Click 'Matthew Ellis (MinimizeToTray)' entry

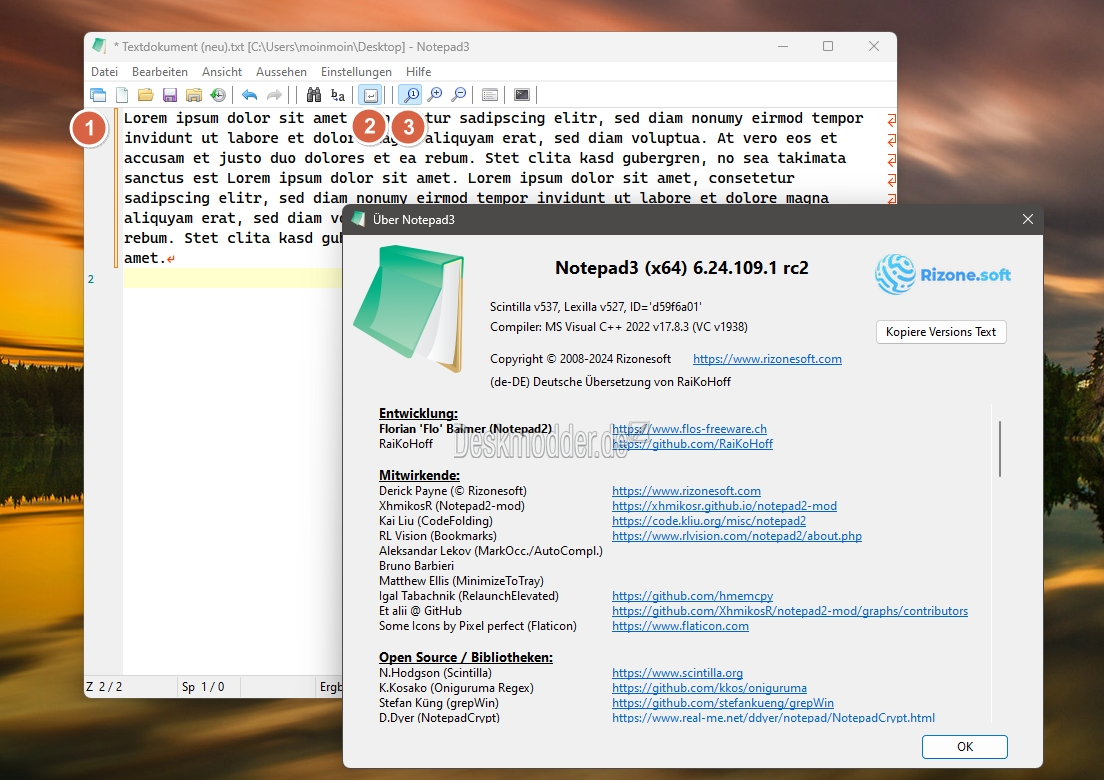point(461,581)
